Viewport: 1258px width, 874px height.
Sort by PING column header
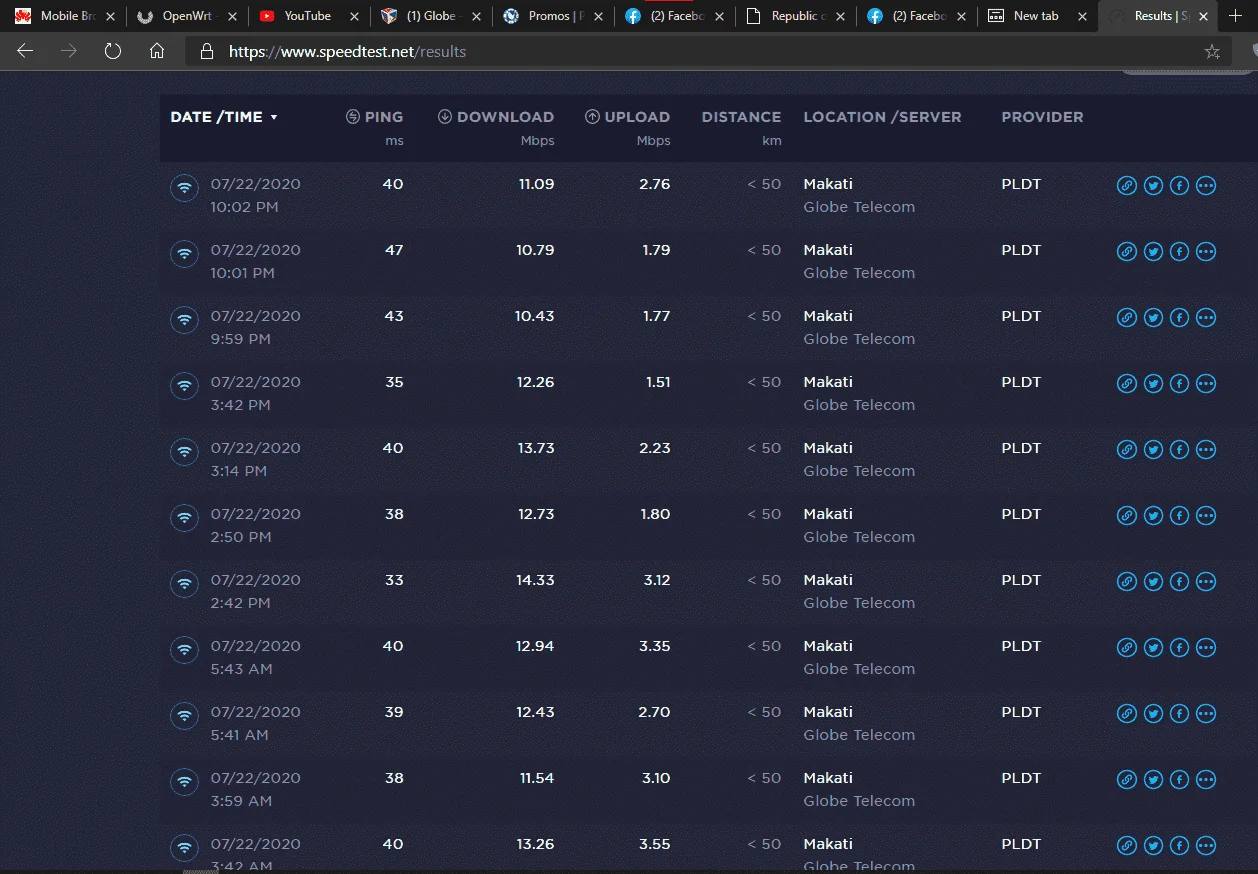(374, 117)
